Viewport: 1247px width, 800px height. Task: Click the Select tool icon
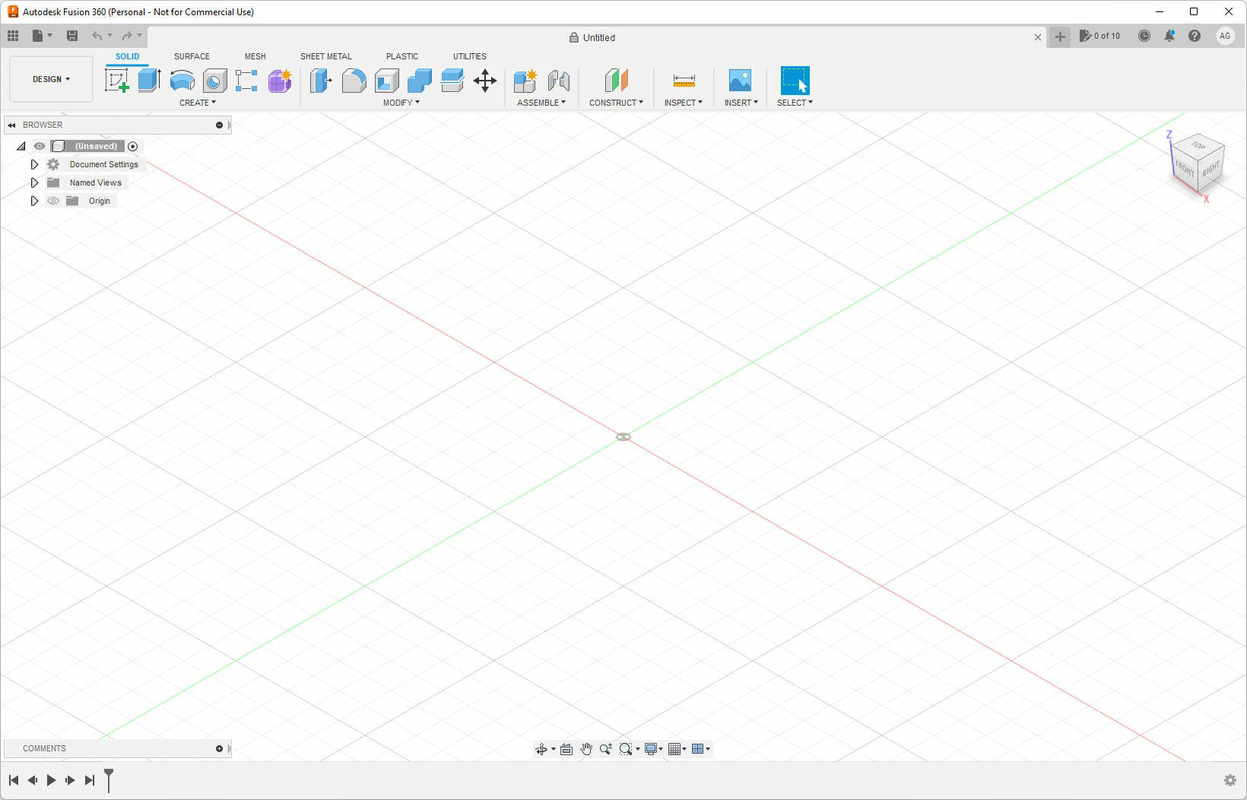tap(795, 81)
